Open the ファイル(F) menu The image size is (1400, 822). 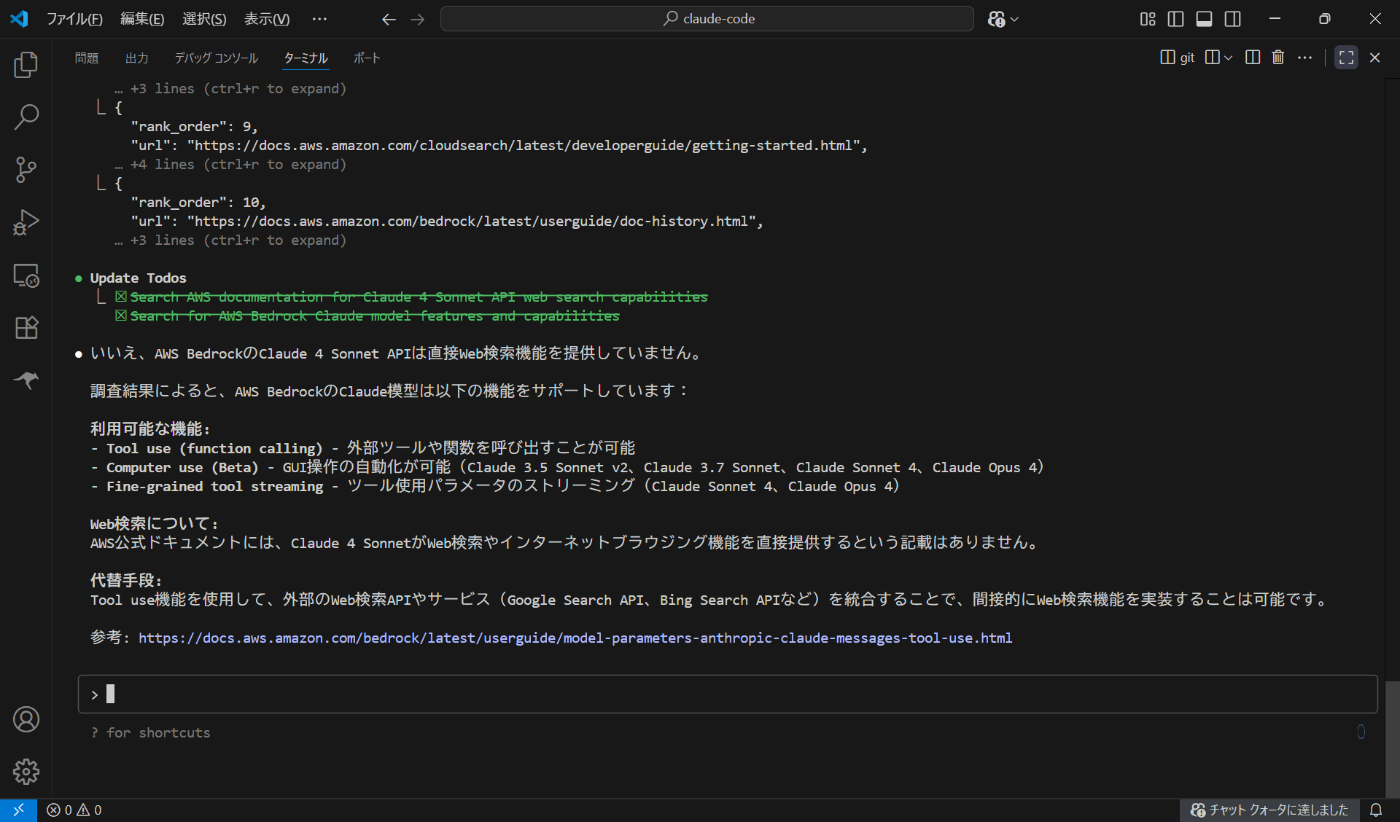[x=74, y=19]
